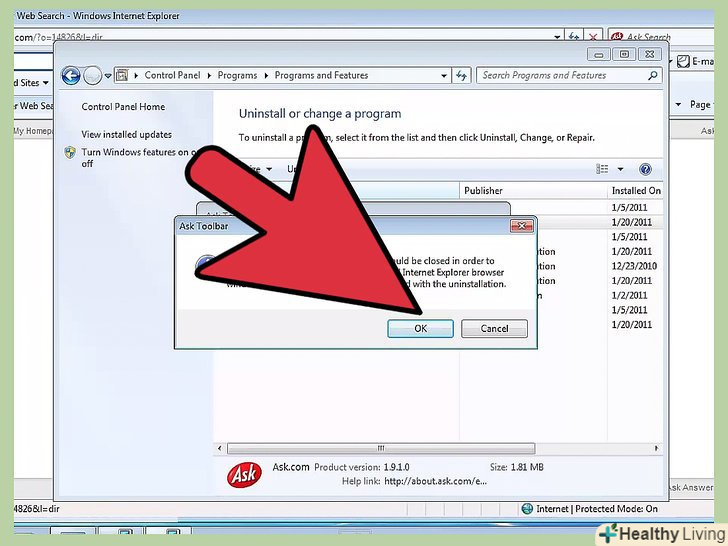The width and height of the screenshot is (728, 546).
Task: Click Programs and Features breadcrumb
Action: click(x=321, y=75)
